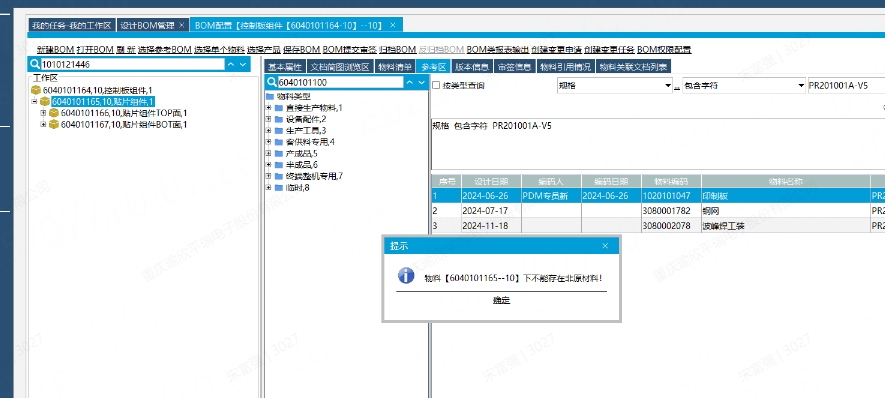Click the folder icon of 直接生产物料,1
This screenshot has width=885, height=398.
tap(279, 108)
